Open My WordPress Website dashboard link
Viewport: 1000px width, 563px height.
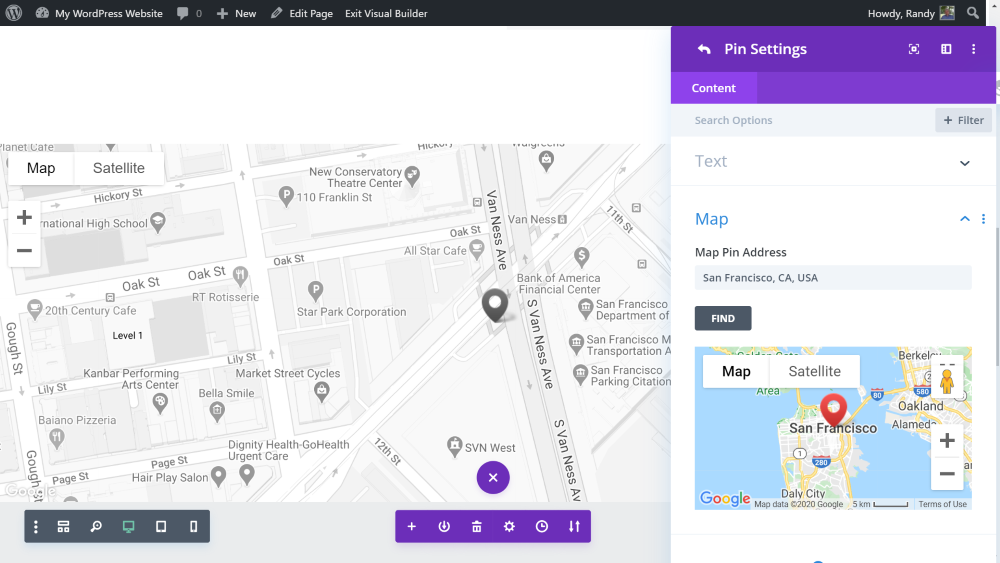pos(99,13)
